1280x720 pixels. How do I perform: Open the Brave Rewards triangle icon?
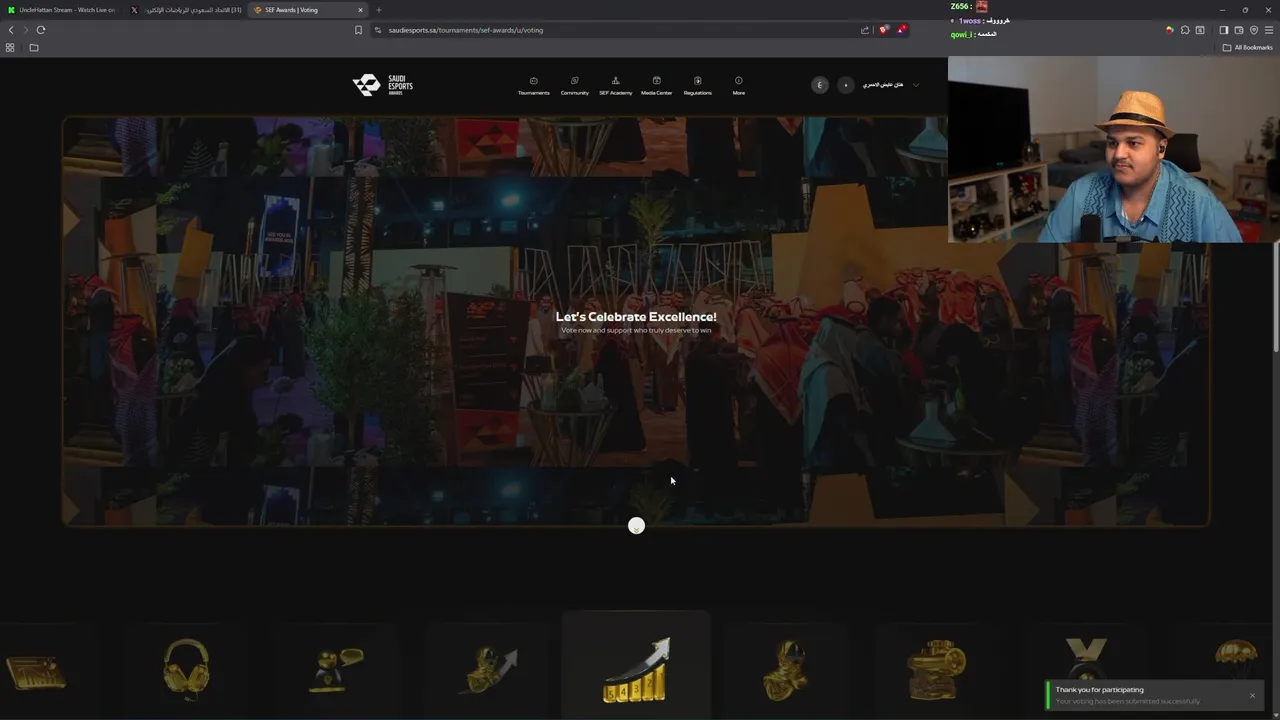[x=901, y=30]
